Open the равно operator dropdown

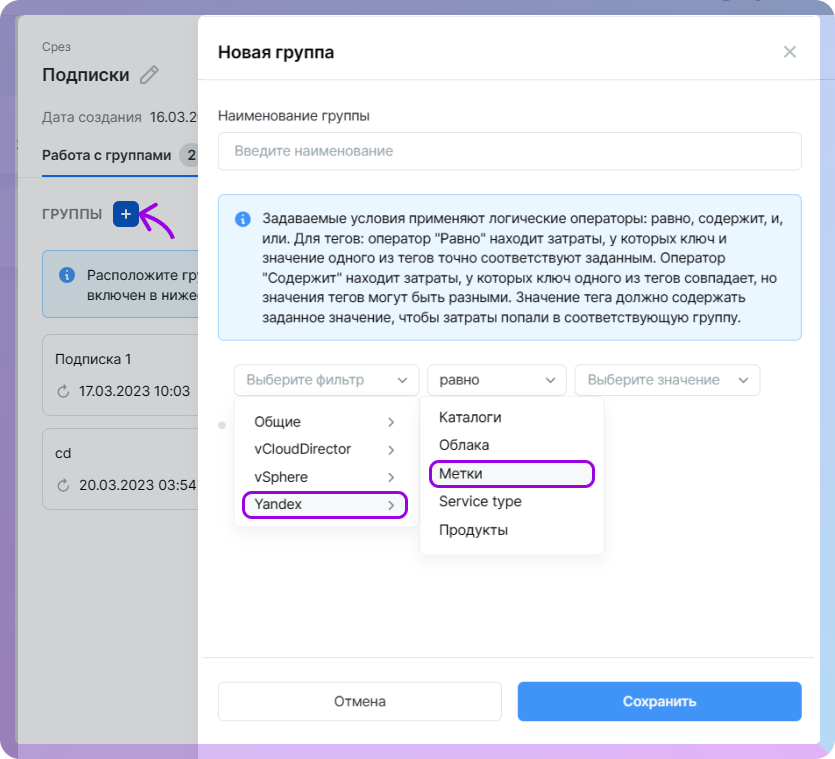pos(496,380)
